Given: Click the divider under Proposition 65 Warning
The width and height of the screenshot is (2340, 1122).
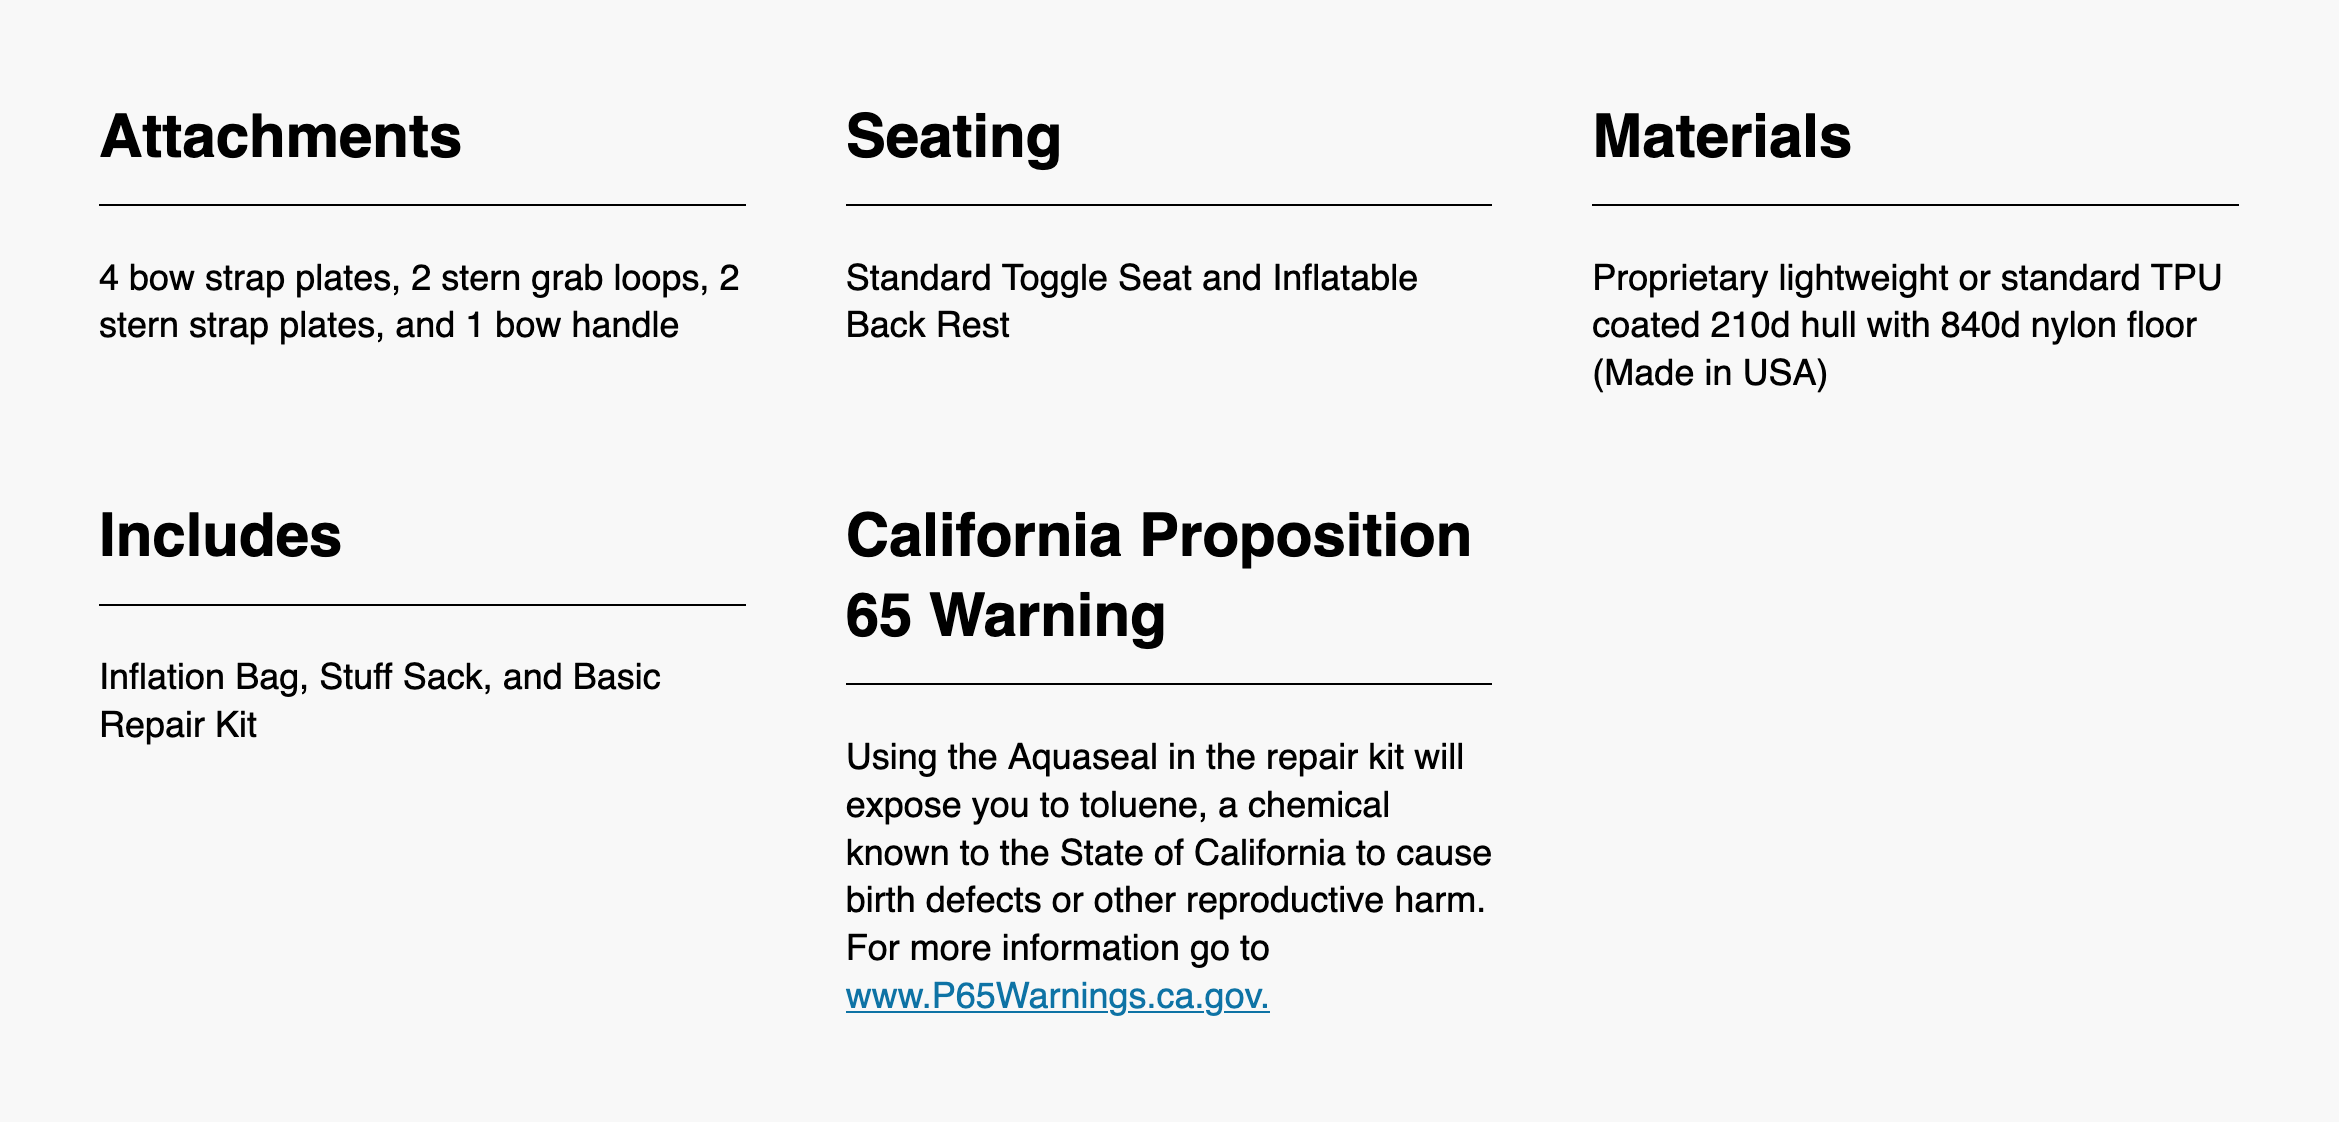Looking at the screenshot, I should click(x=1168, y=684).
